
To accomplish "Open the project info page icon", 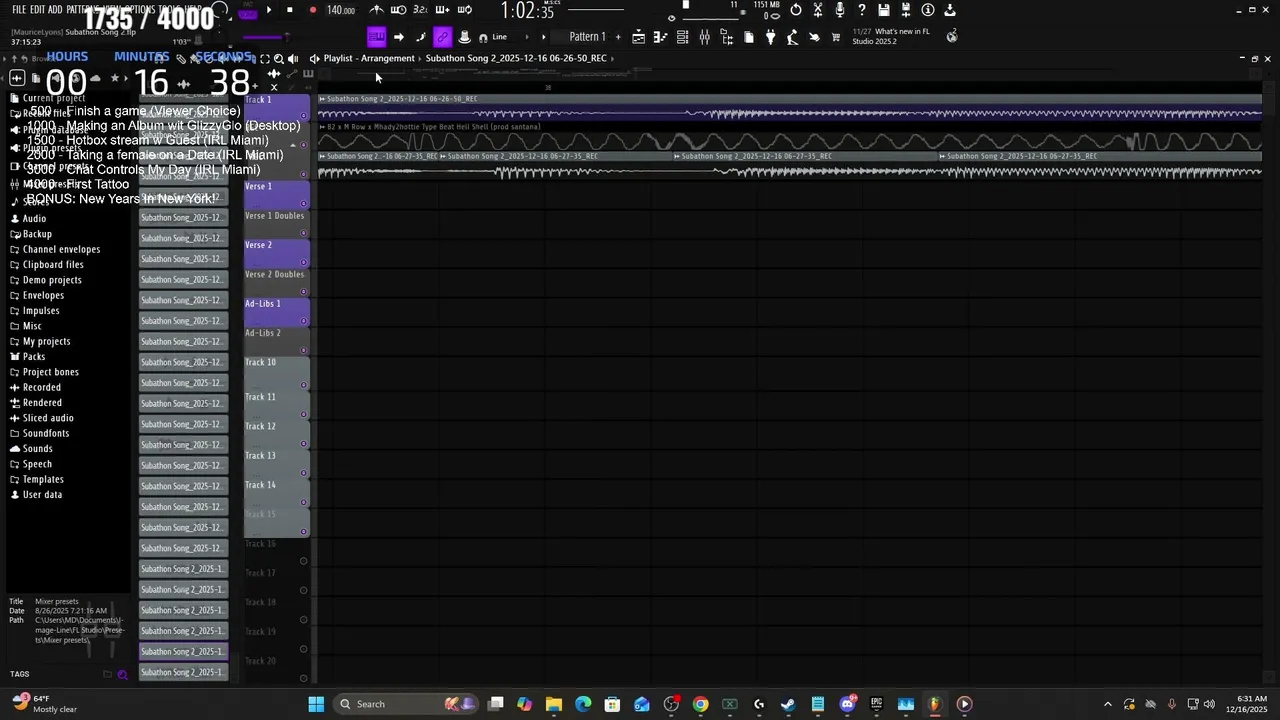I will 749,37.
